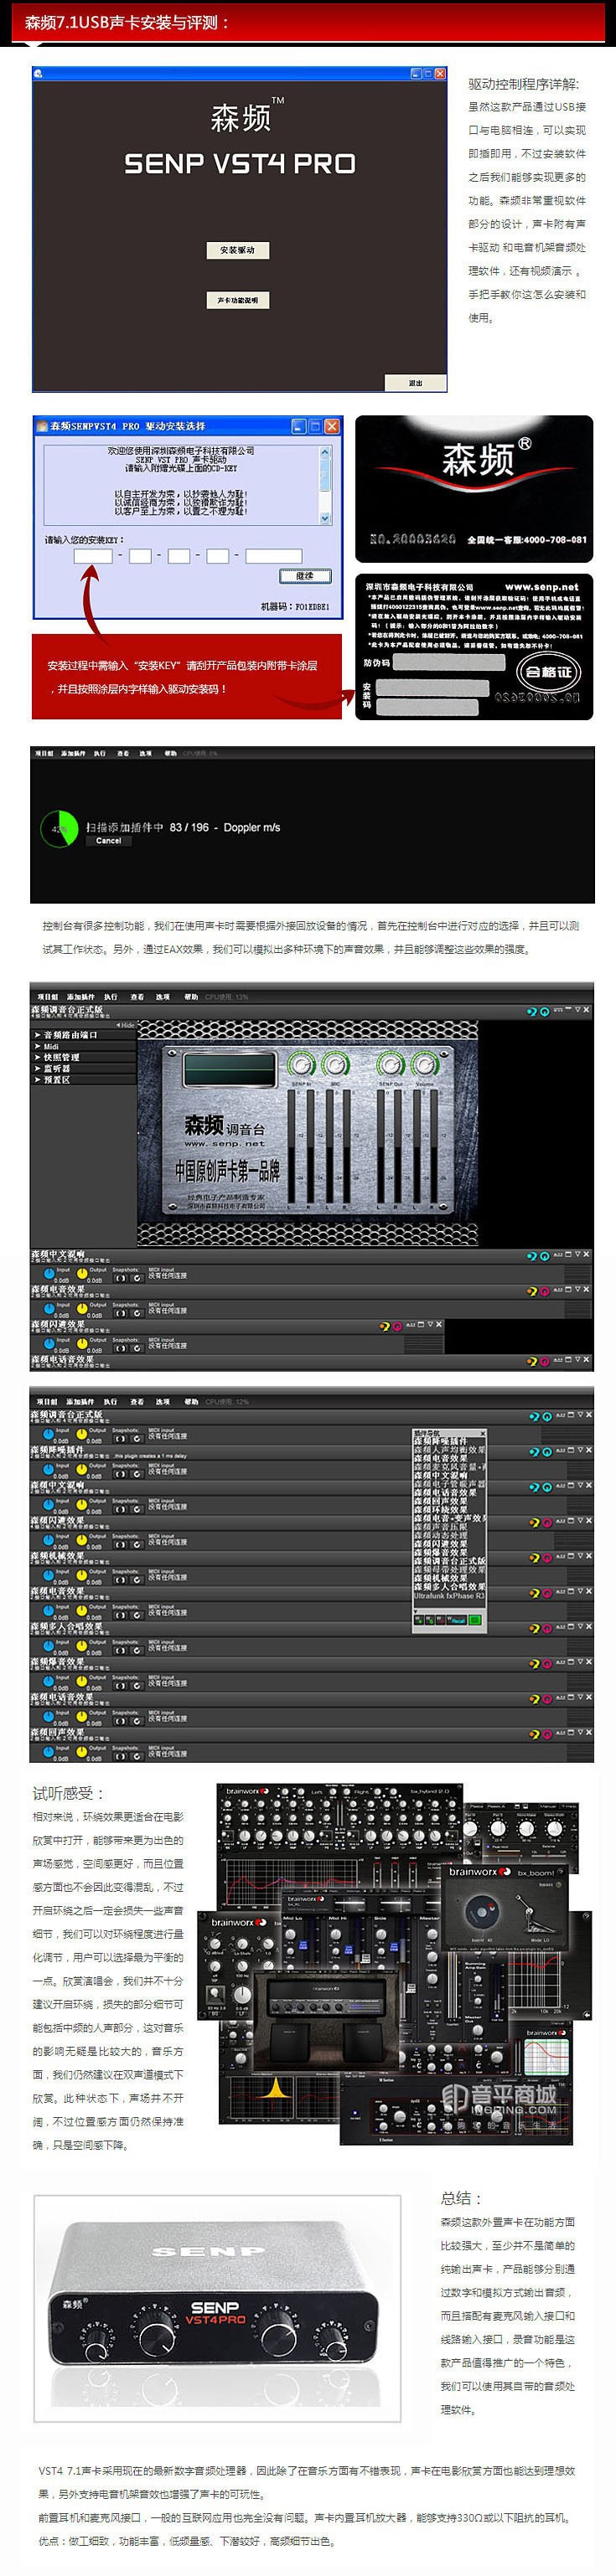616x2576 pixels.
Task: Toggle cyan power icon on 森频调音台正式版 row
Action: 545,1012
